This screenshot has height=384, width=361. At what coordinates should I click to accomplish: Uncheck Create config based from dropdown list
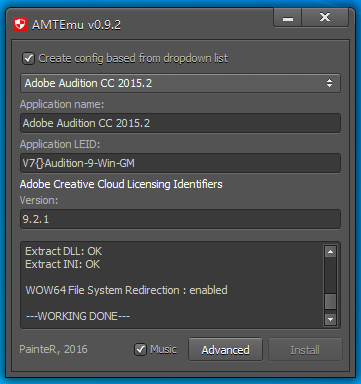coord(28,59)
